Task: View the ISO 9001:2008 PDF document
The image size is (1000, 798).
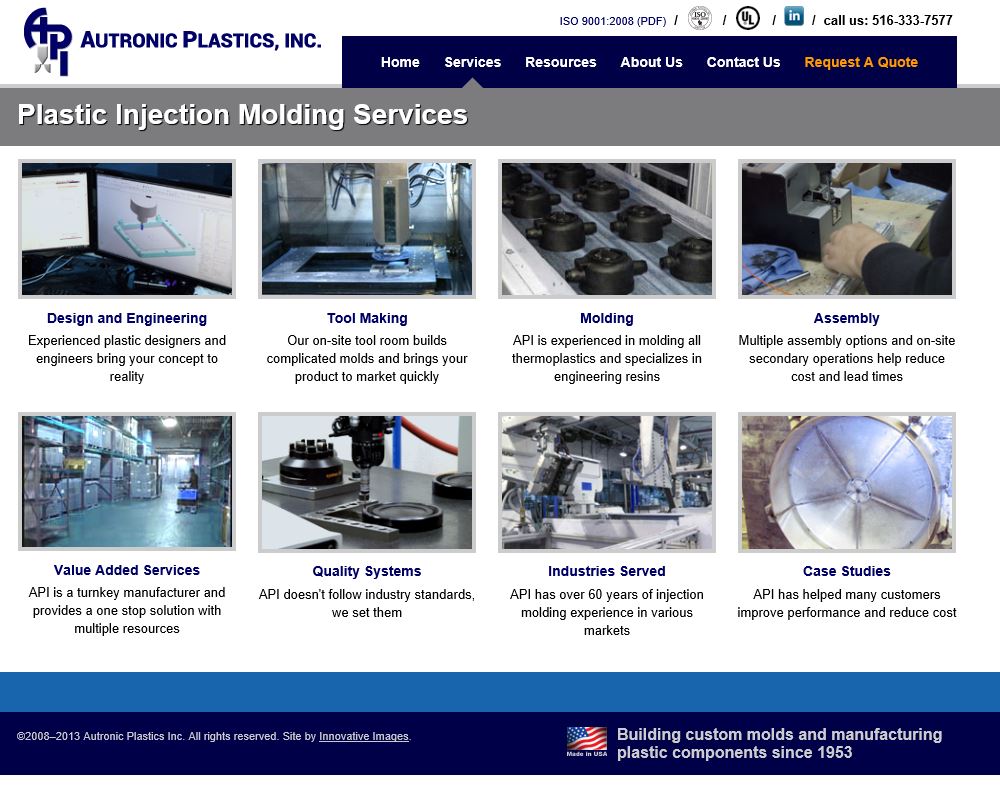Action: click(610, 18)
